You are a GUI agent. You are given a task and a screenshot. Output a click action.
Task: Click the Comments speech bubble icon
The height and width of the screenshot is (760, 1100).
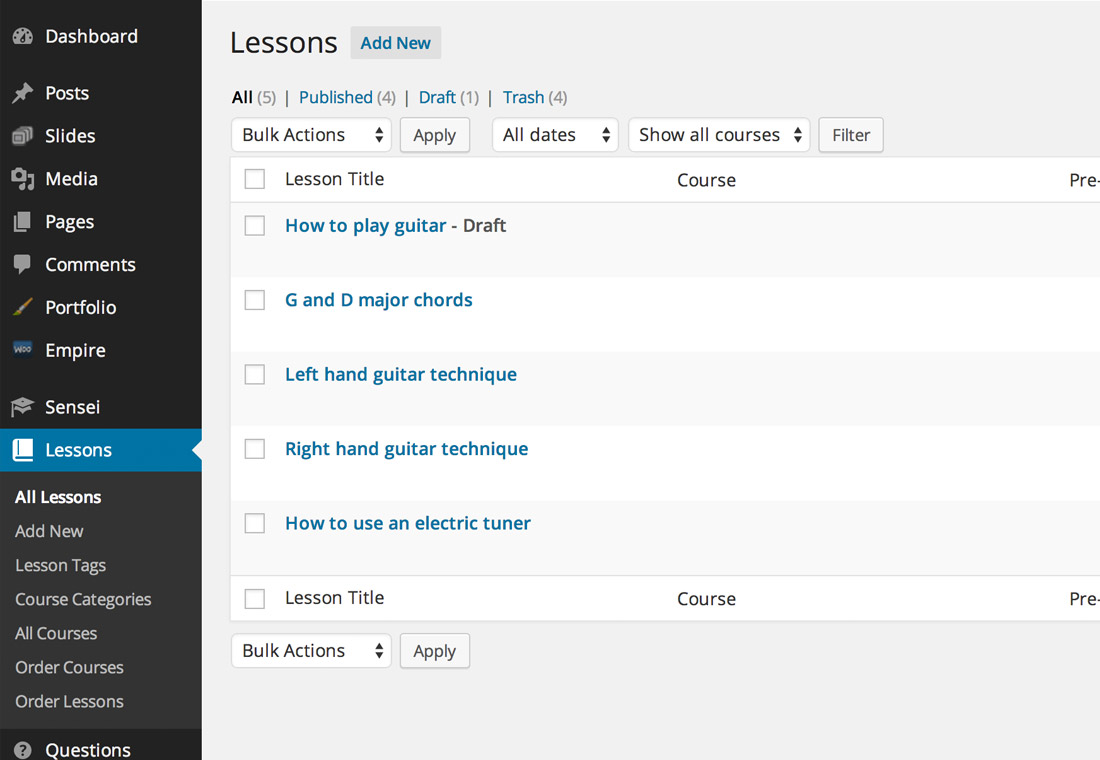22,265
